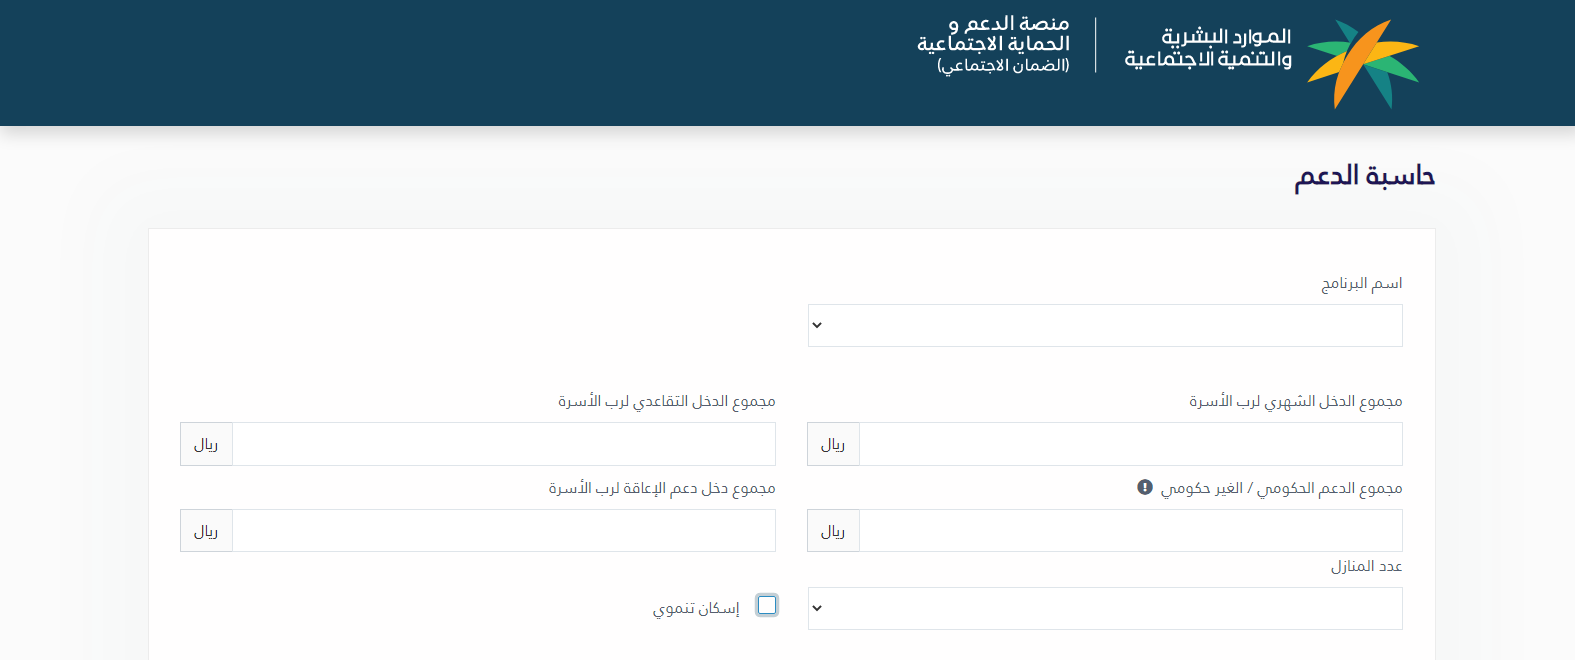1575x660 pixels.
Task: Open the اسم البرنامج dropdown
Action: pos(1105,325)
